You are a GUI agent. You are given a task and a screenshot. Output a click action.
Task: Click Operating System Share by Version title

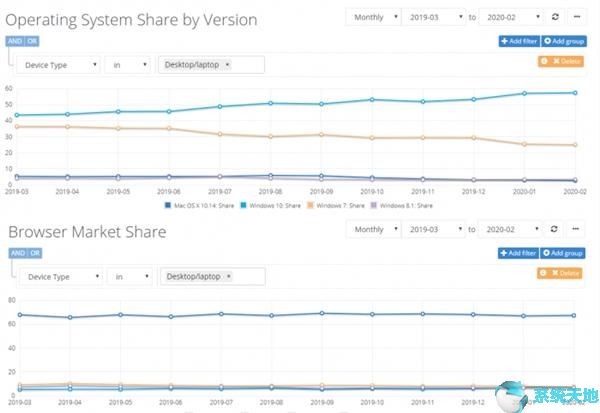pos(131,20)
